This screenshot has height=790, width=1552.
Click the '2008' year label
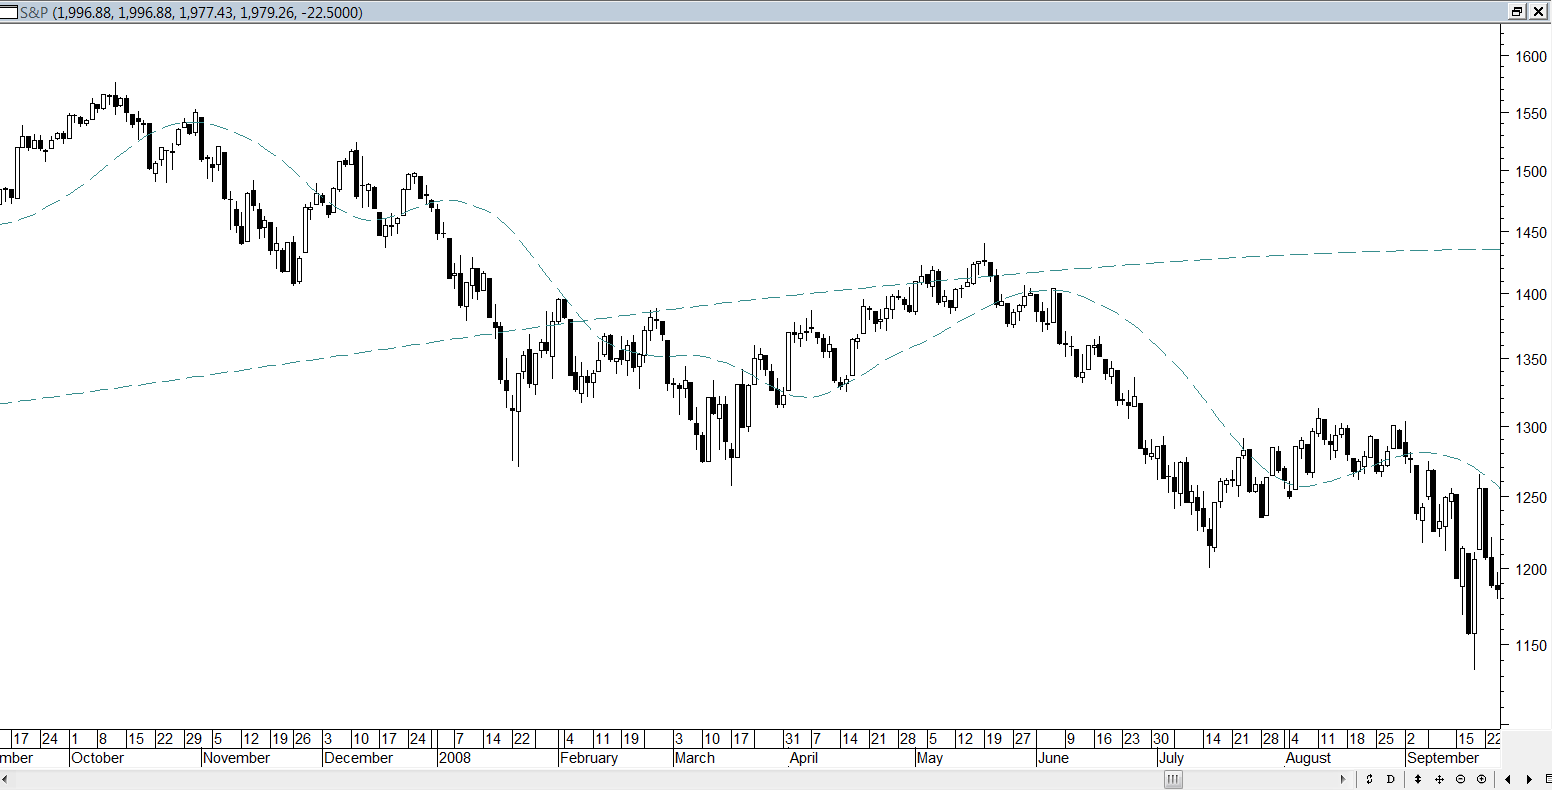tap(455, 758)
